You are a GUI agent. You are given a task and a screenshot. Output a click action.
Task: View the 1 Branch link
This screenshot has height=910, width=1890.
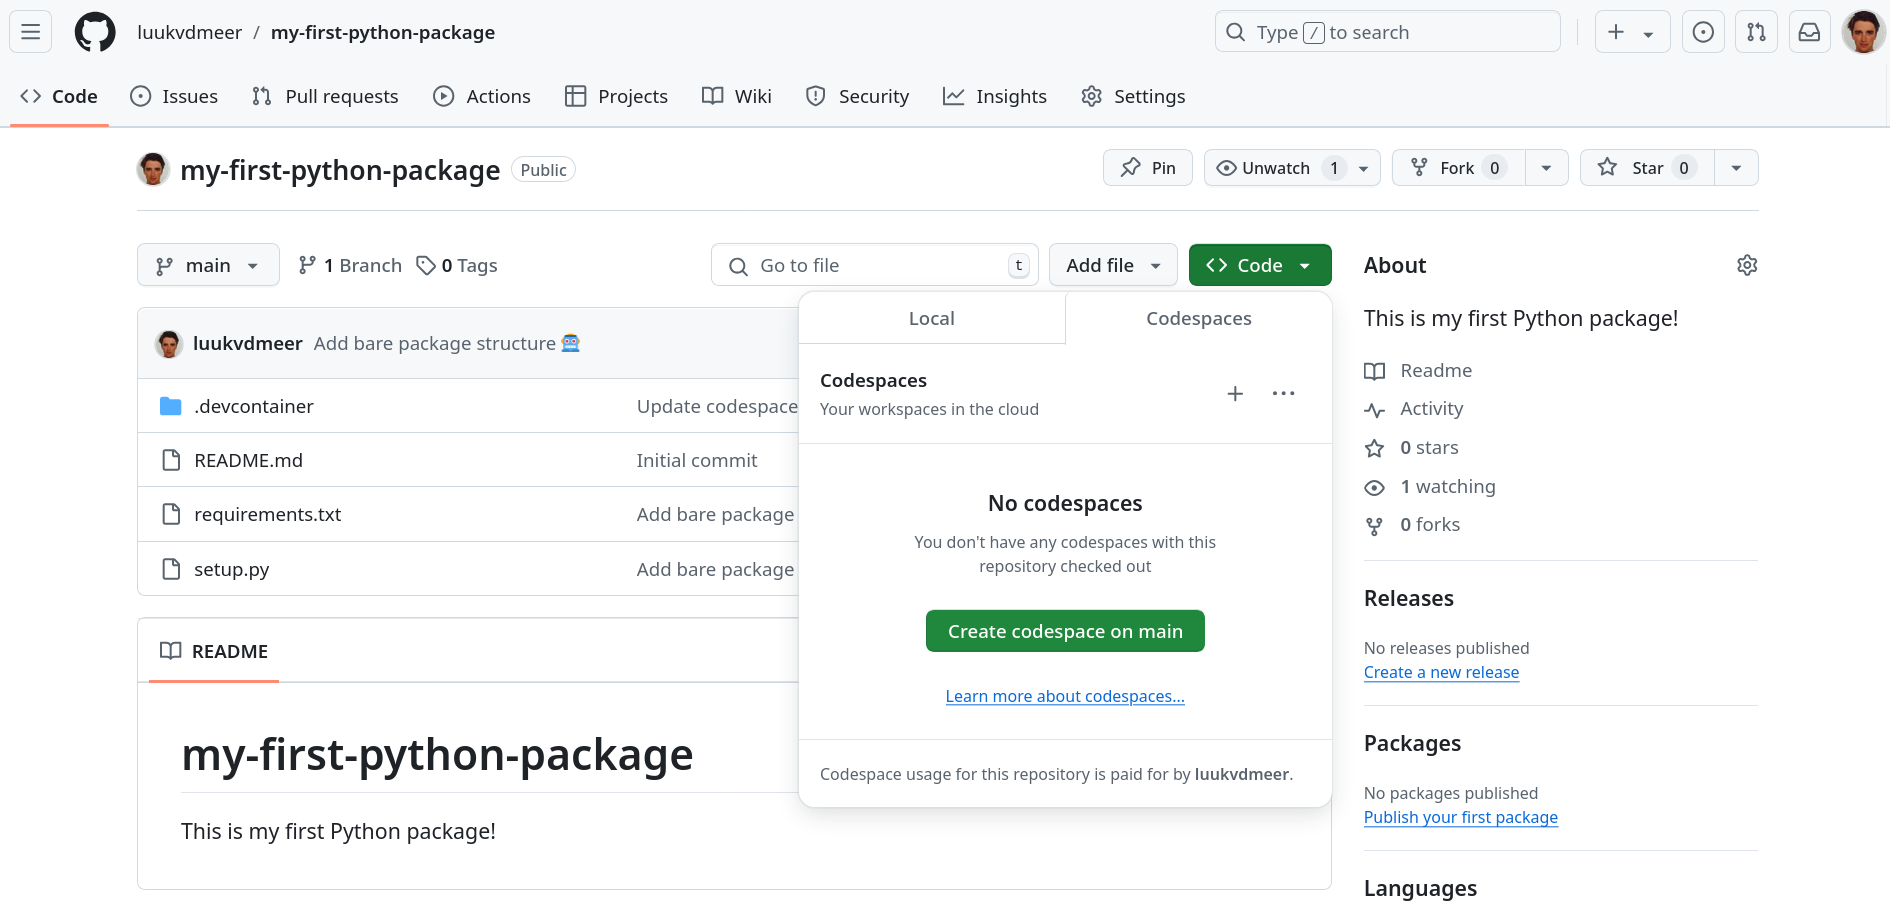click(x=350, y=265)
